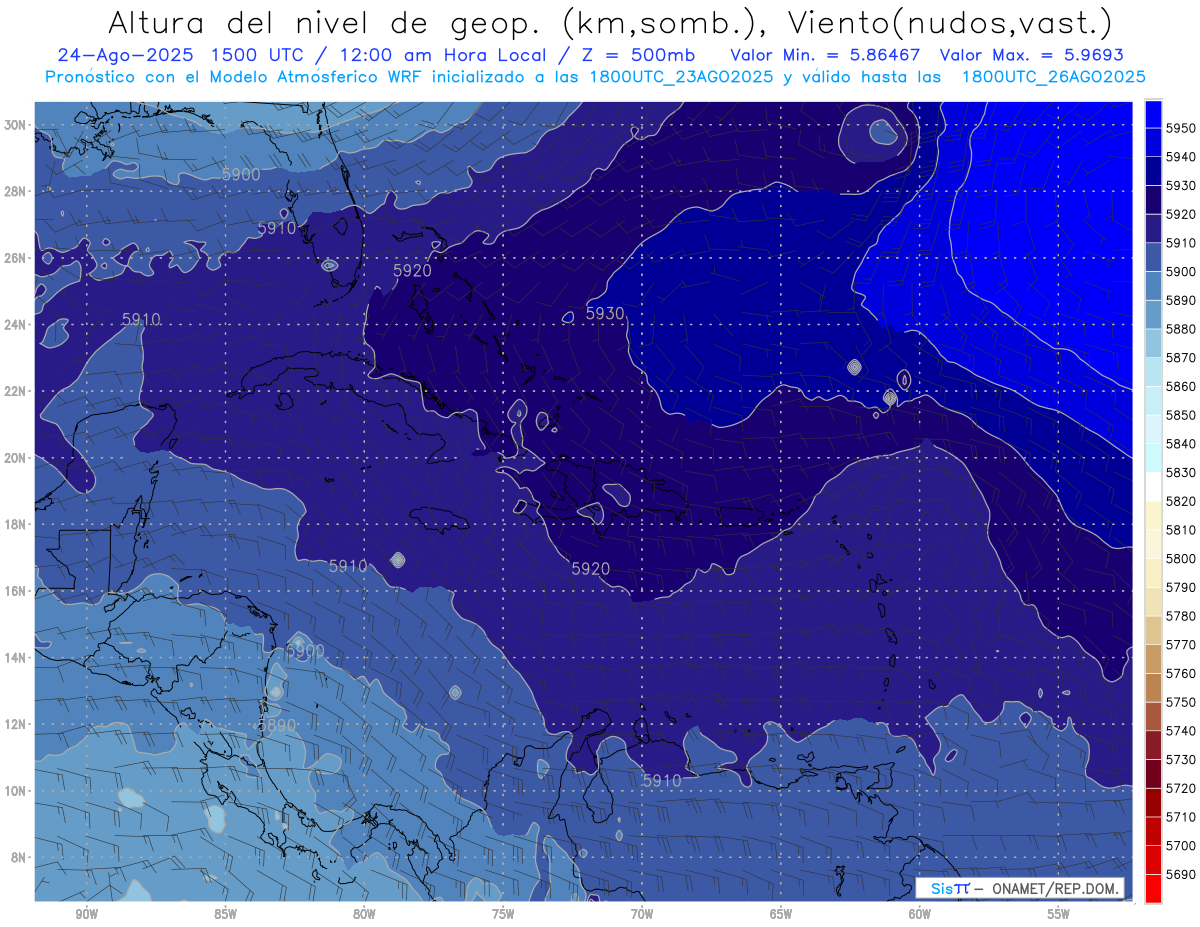Screen dimensions: 1200x927
Task: Click the 5870 color scale label
Action: pyautogui.click(x=1180, y=357)
